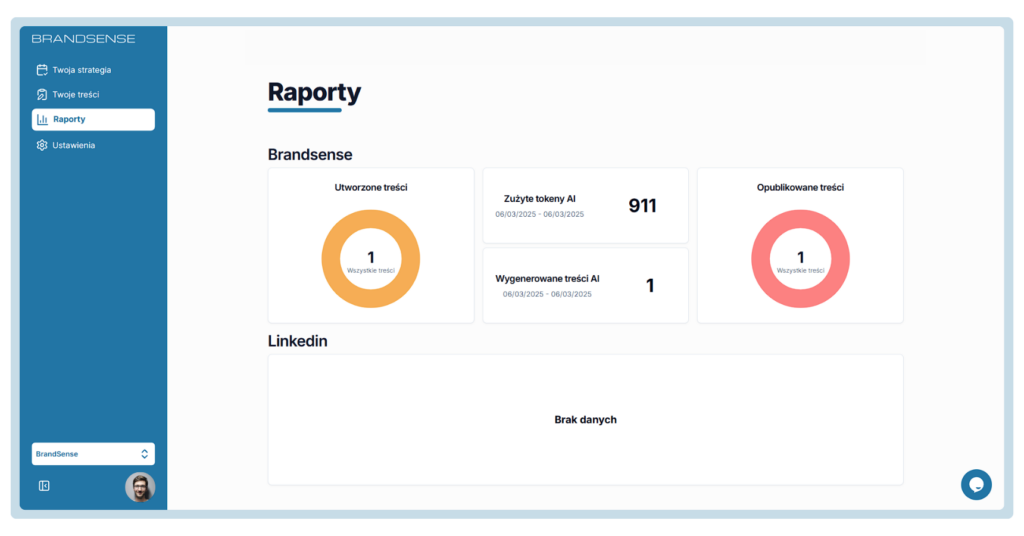Click the Ustawienia gear icon
This screenshot has height=536, width=1024.
point(42,145)
